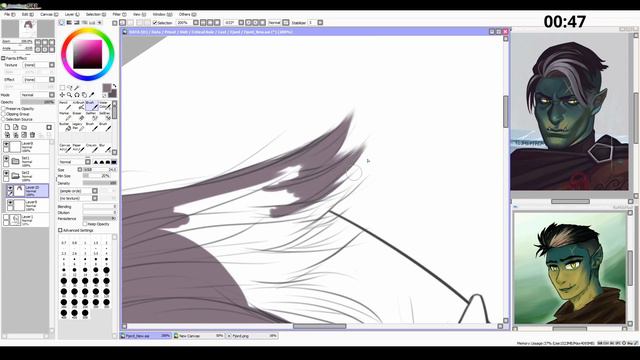Open the brush shape dropdown
The height and width of the screenshot is (360, 640).
[x=95, y=191]
